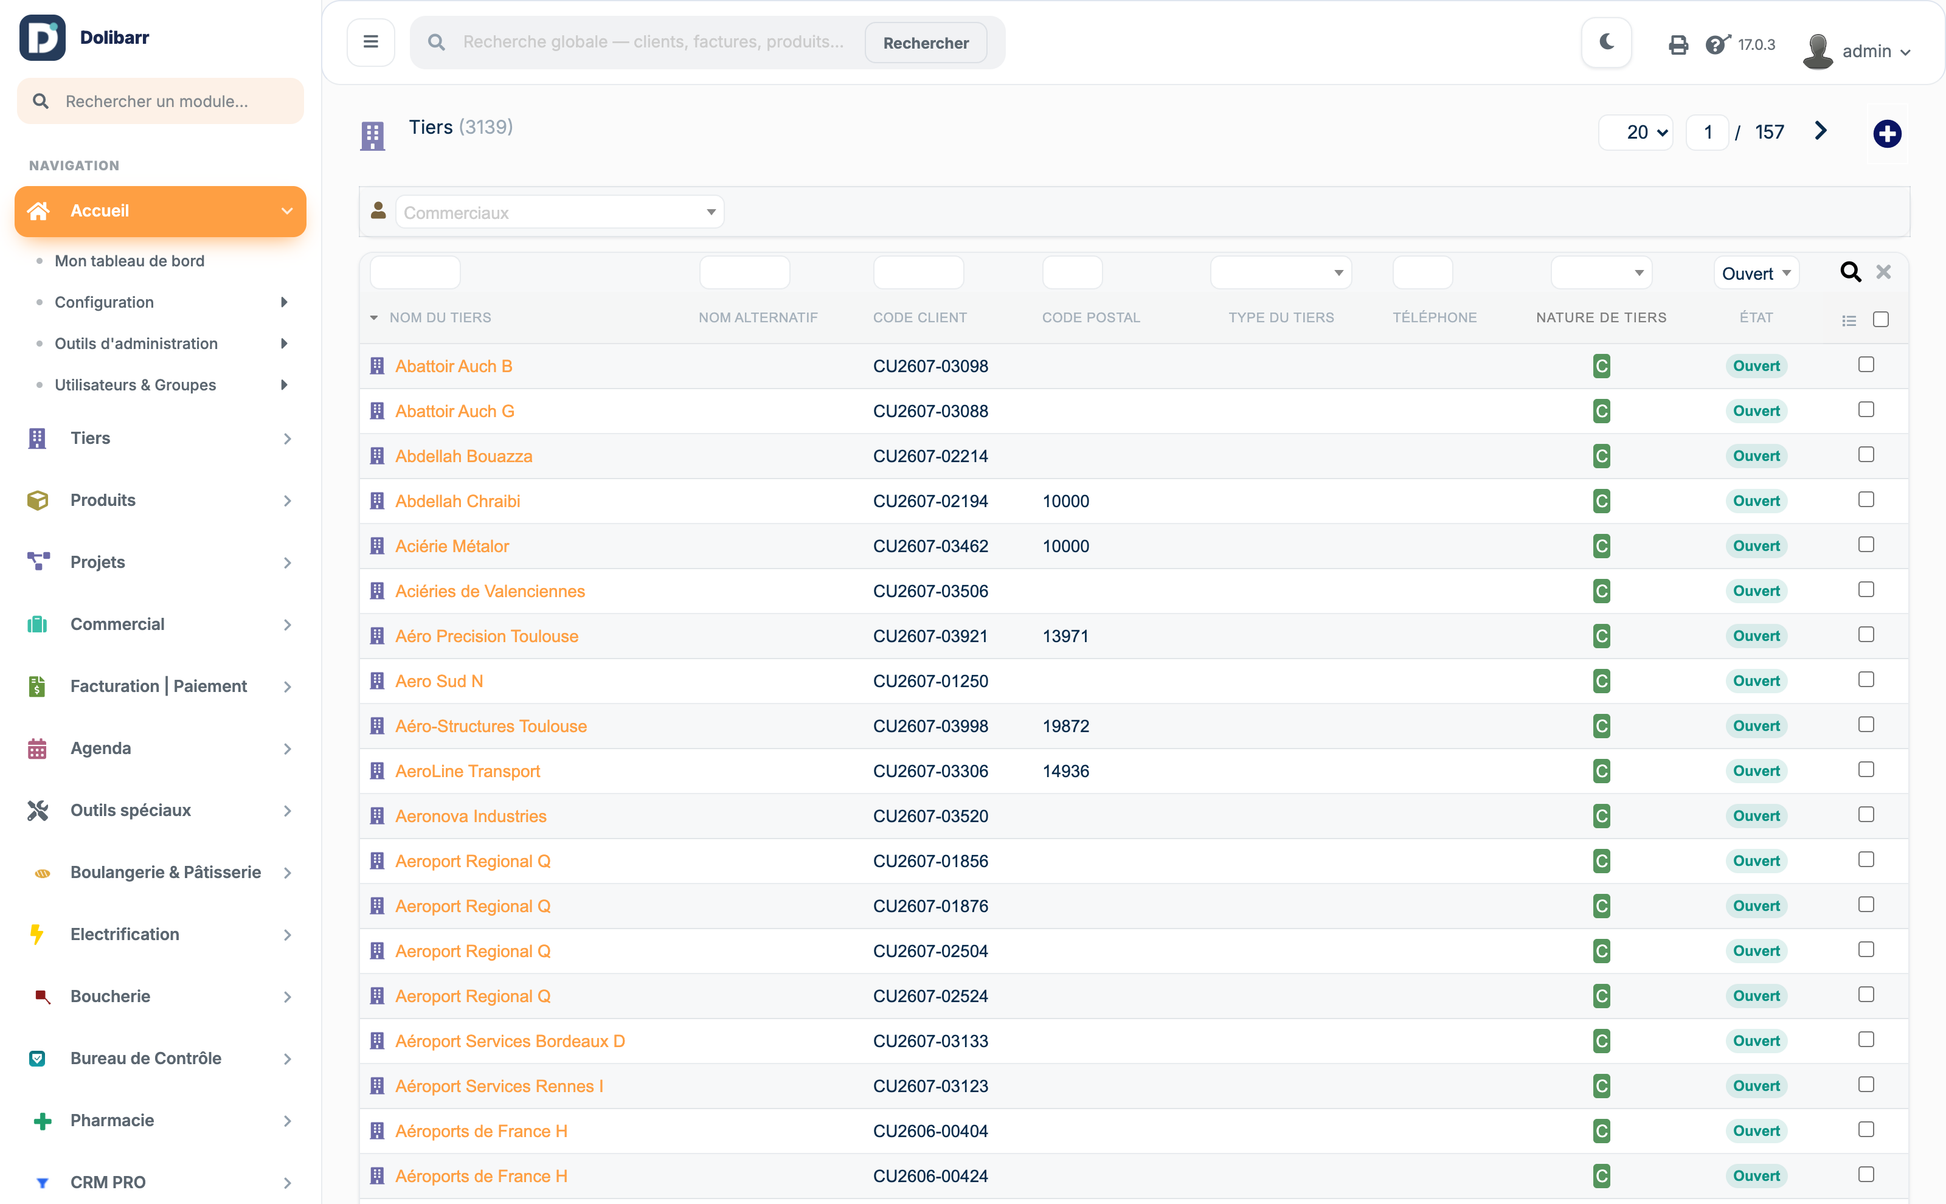Screen dimensions: 1946x1204
Task: Open the Type du tiers filter dropdown
Action: tap(1281, 272)
